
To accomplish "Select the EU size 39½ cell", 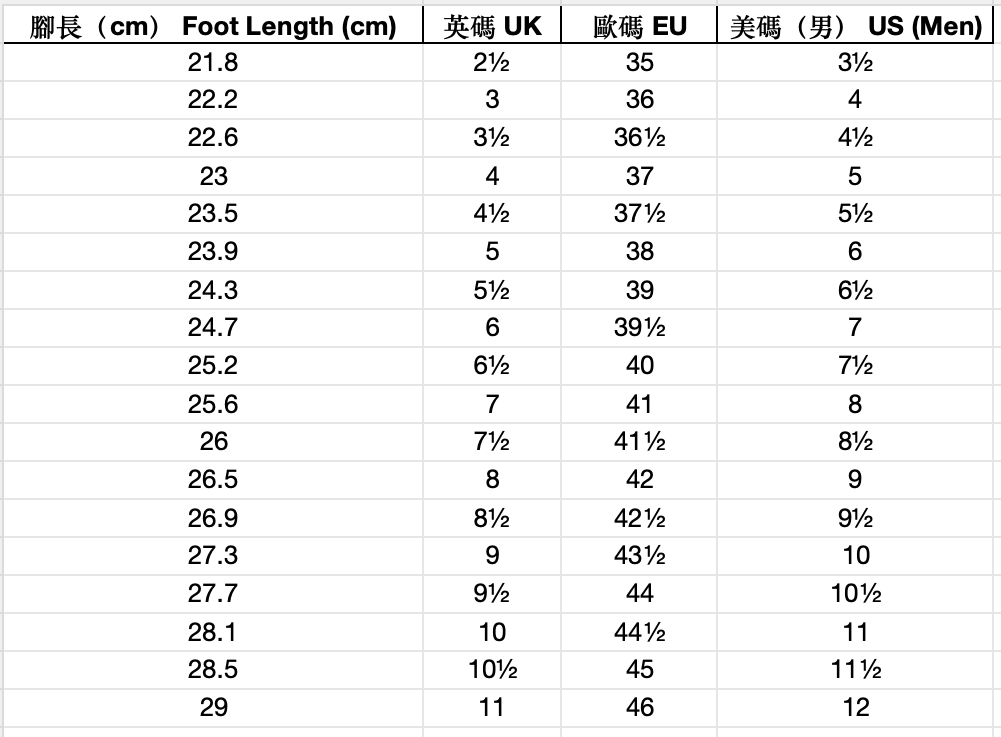I will [639, 328].
